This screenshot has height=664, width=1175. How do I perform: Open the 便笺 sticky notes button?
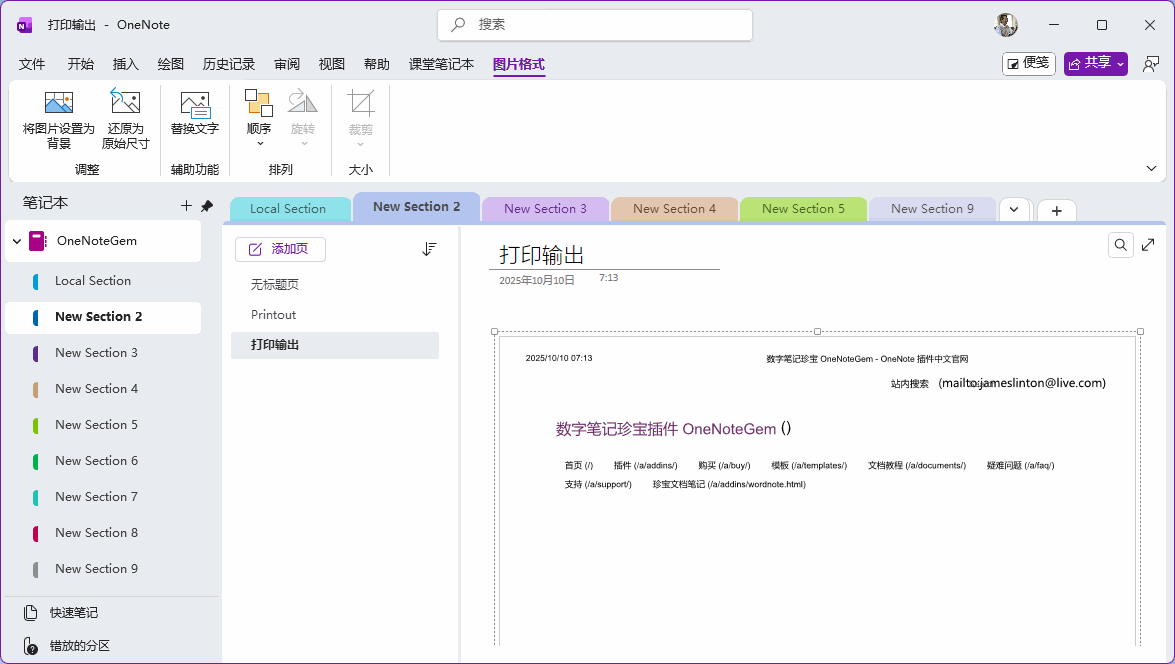coord(1028,64)
